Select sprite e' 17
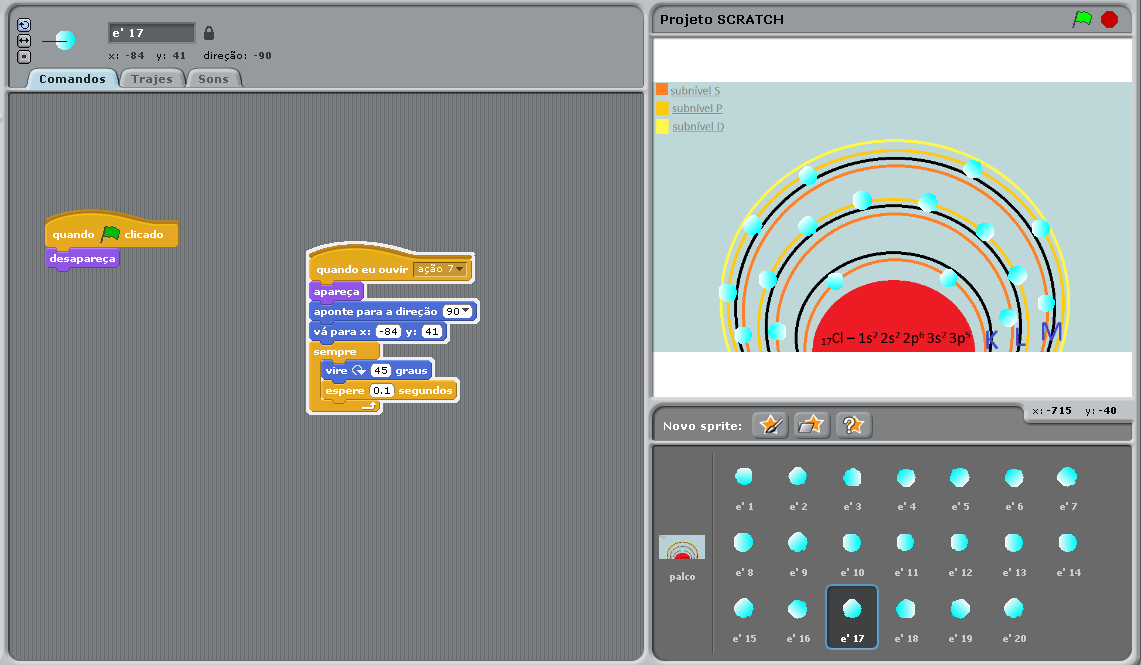The image size is (1141, 665). [x=852, y=617]
